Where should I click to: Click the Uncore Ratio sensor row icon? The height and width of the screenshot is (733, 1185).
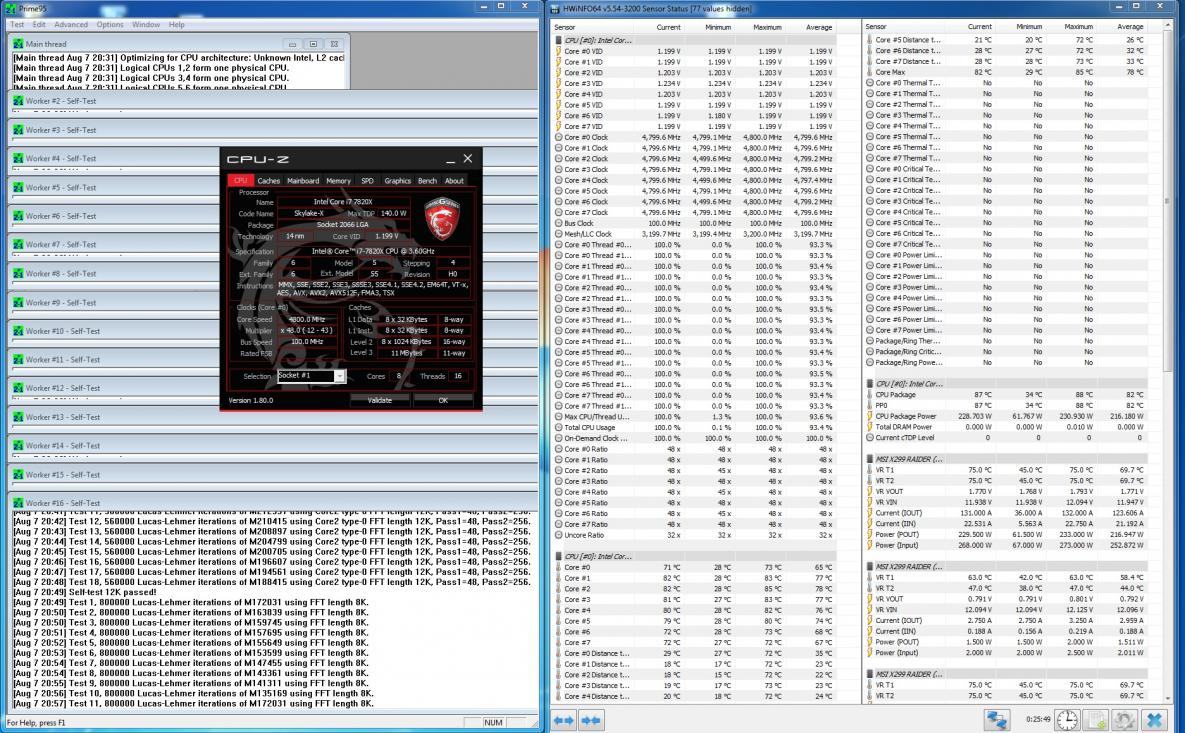point(558,535)
